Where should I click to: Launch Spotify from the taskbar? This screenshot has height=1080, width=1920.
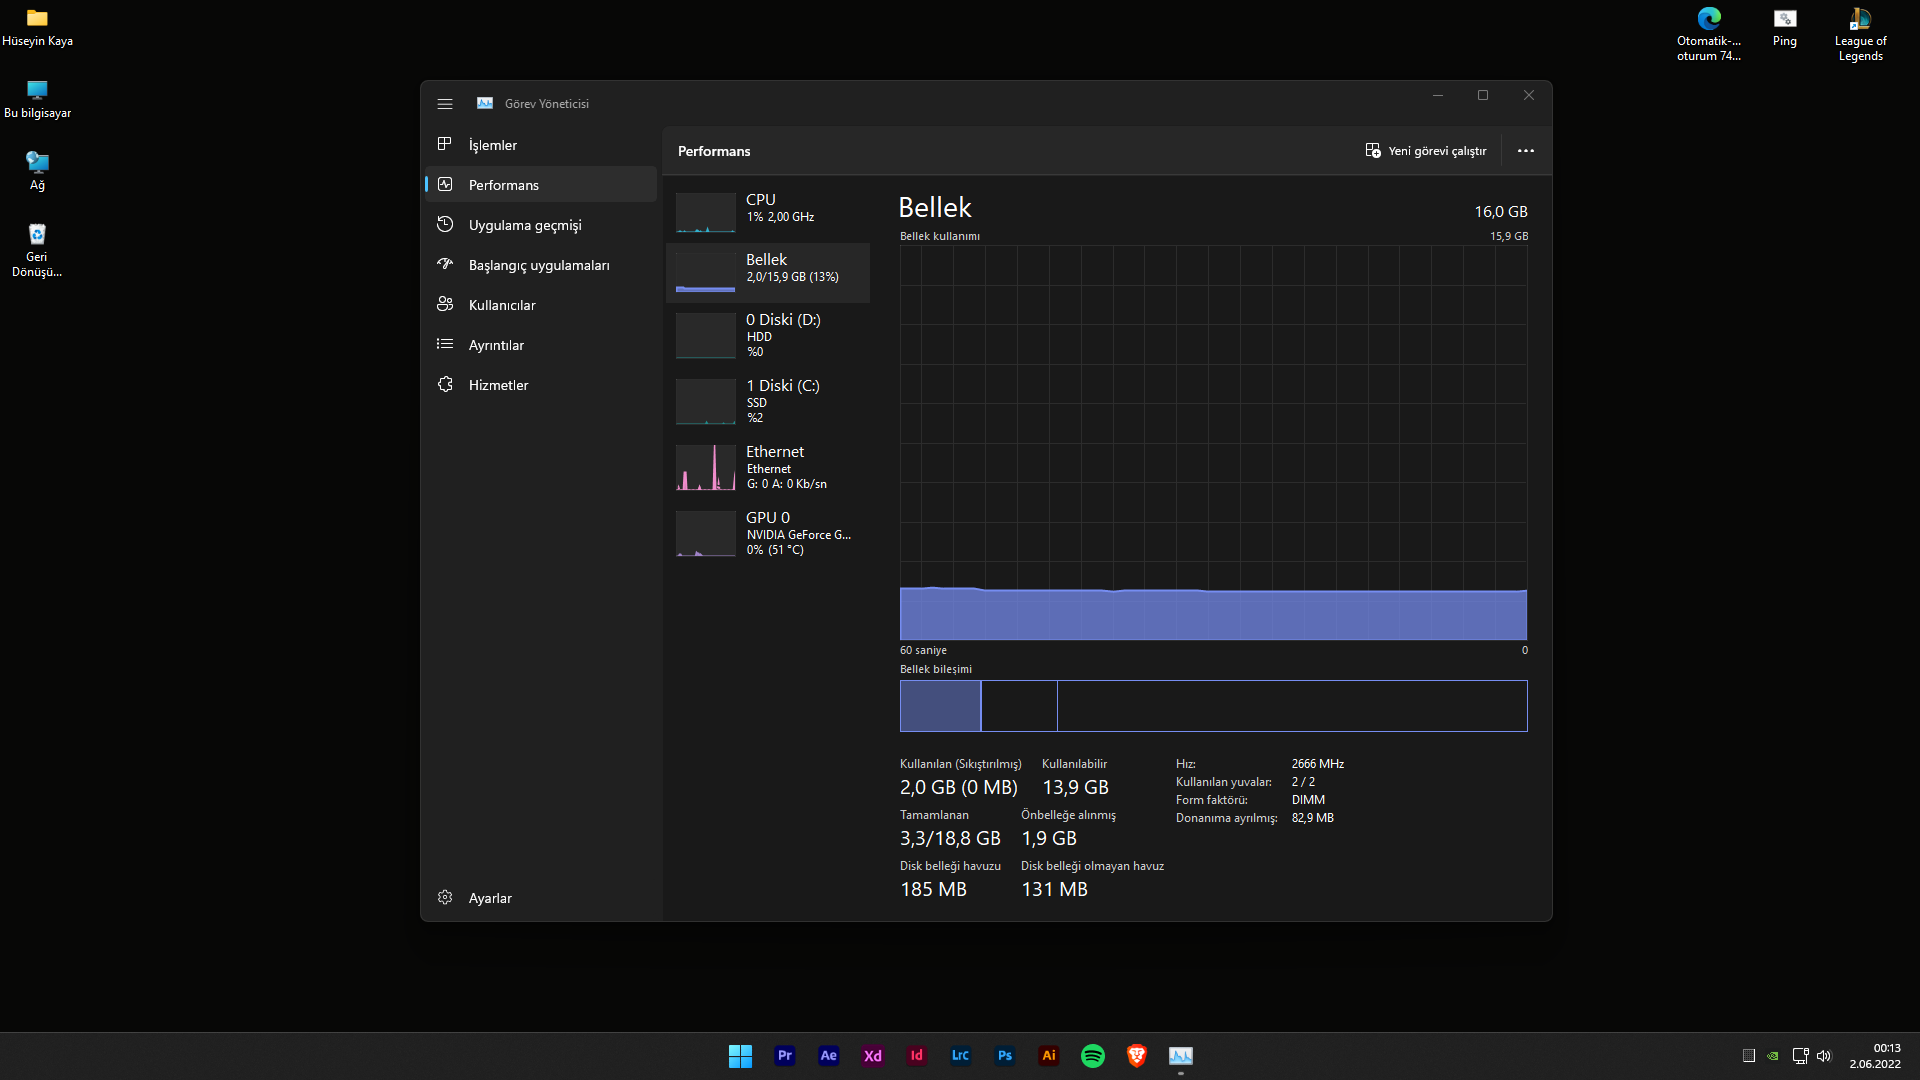(1092, 1056)
